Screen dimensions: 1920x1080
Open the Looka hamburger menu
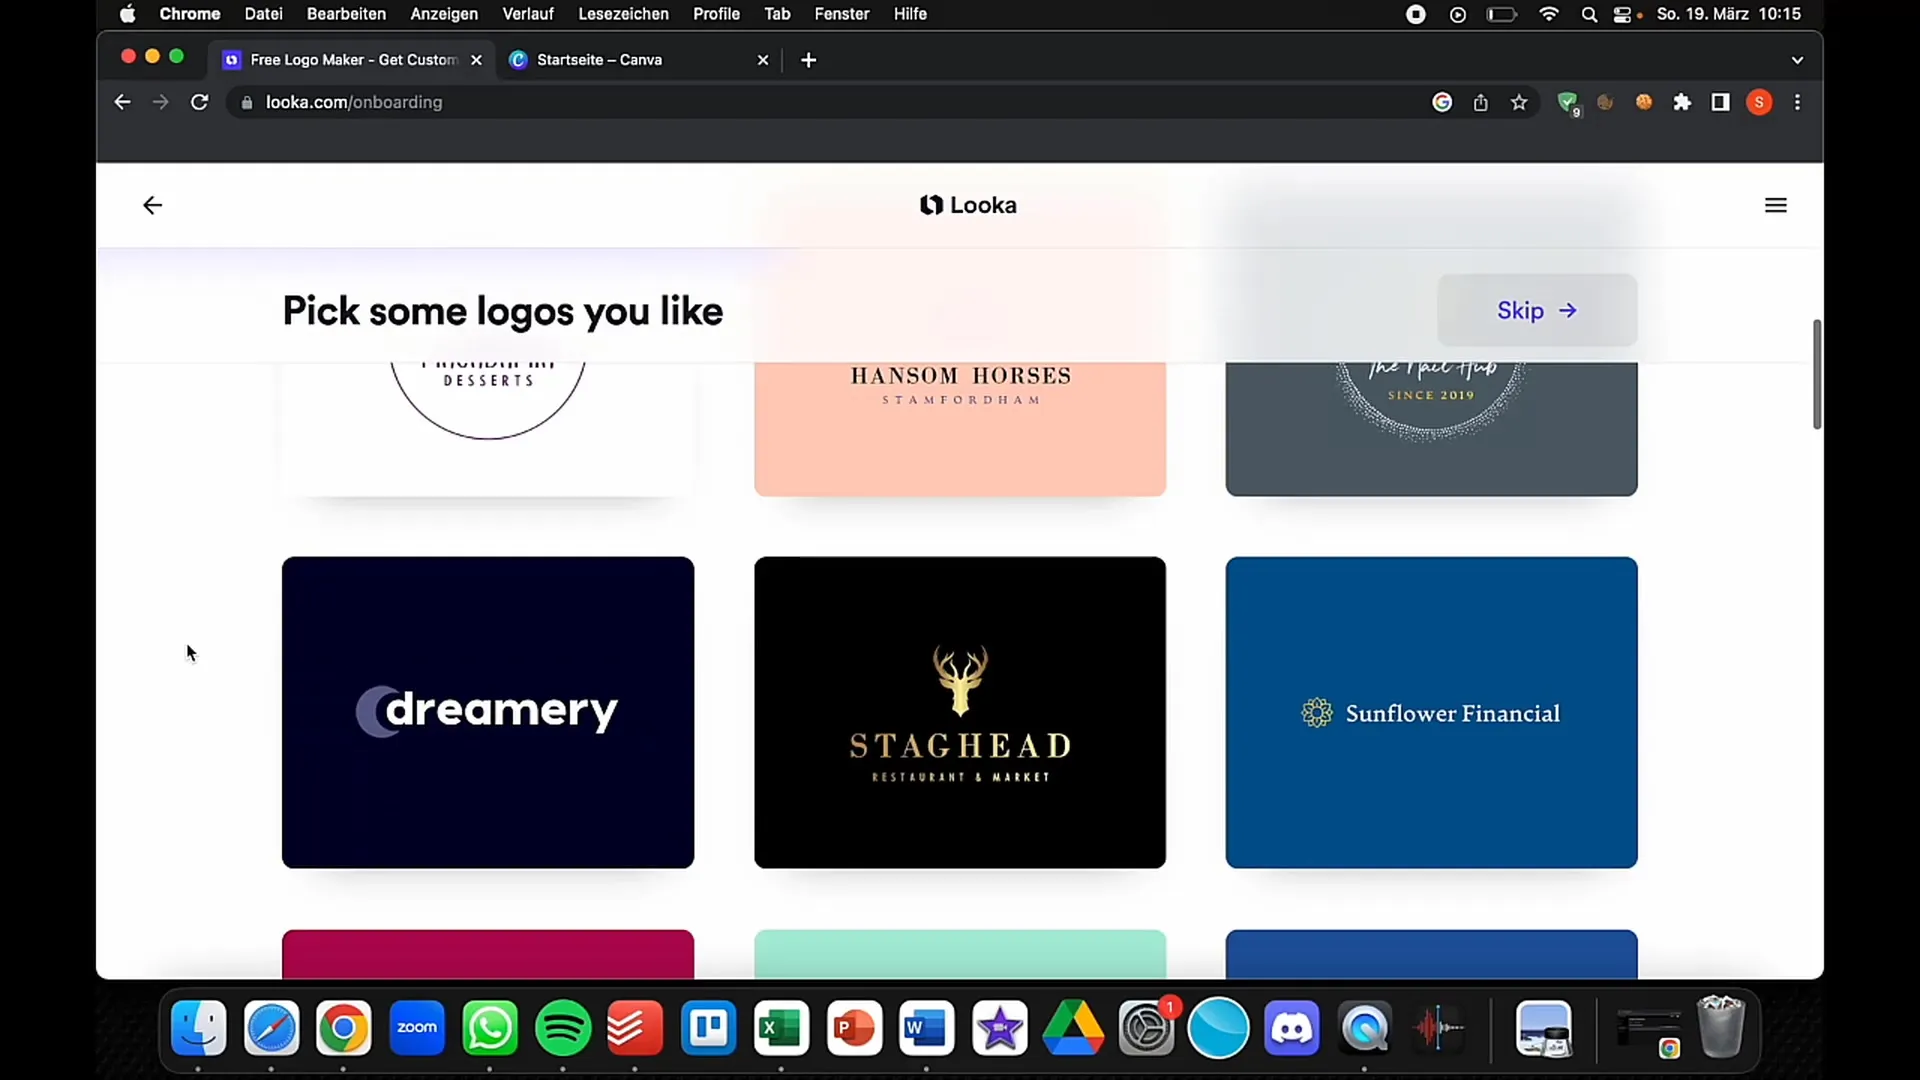pos(1776,205)
